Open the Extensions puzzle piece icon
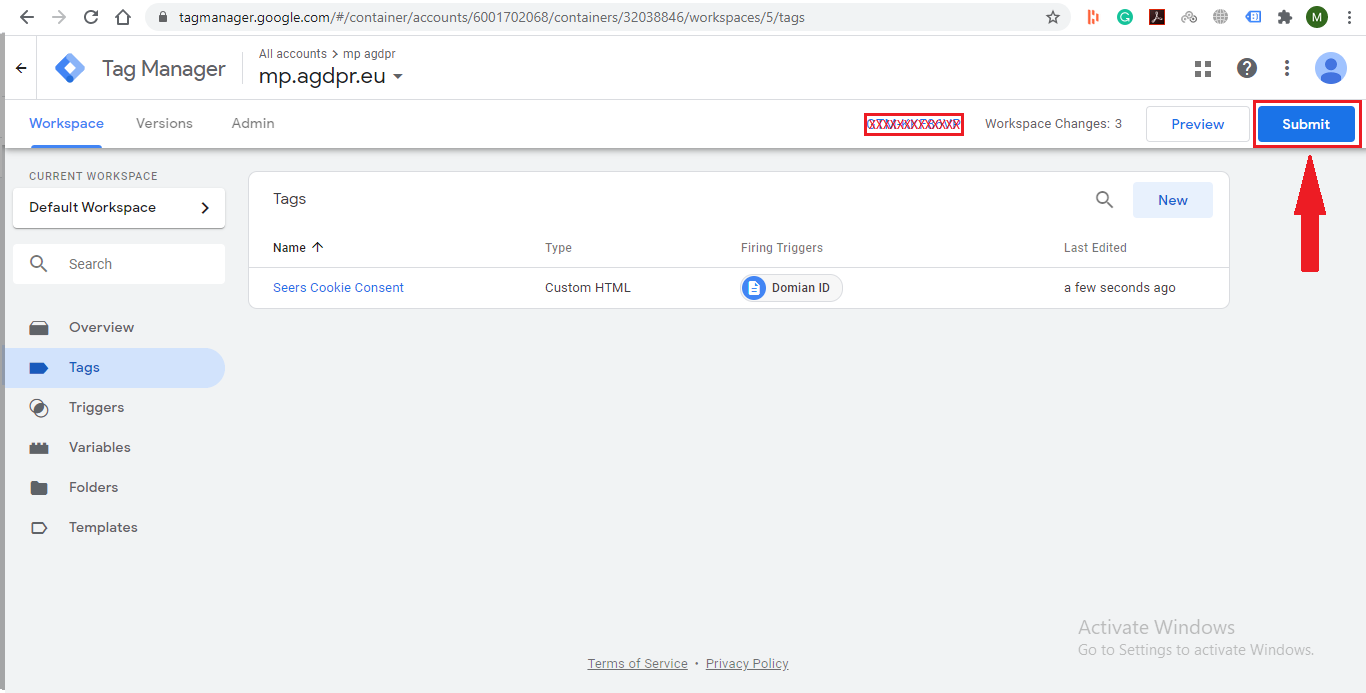This screenshot has height=693, width=1366. 1285,17
